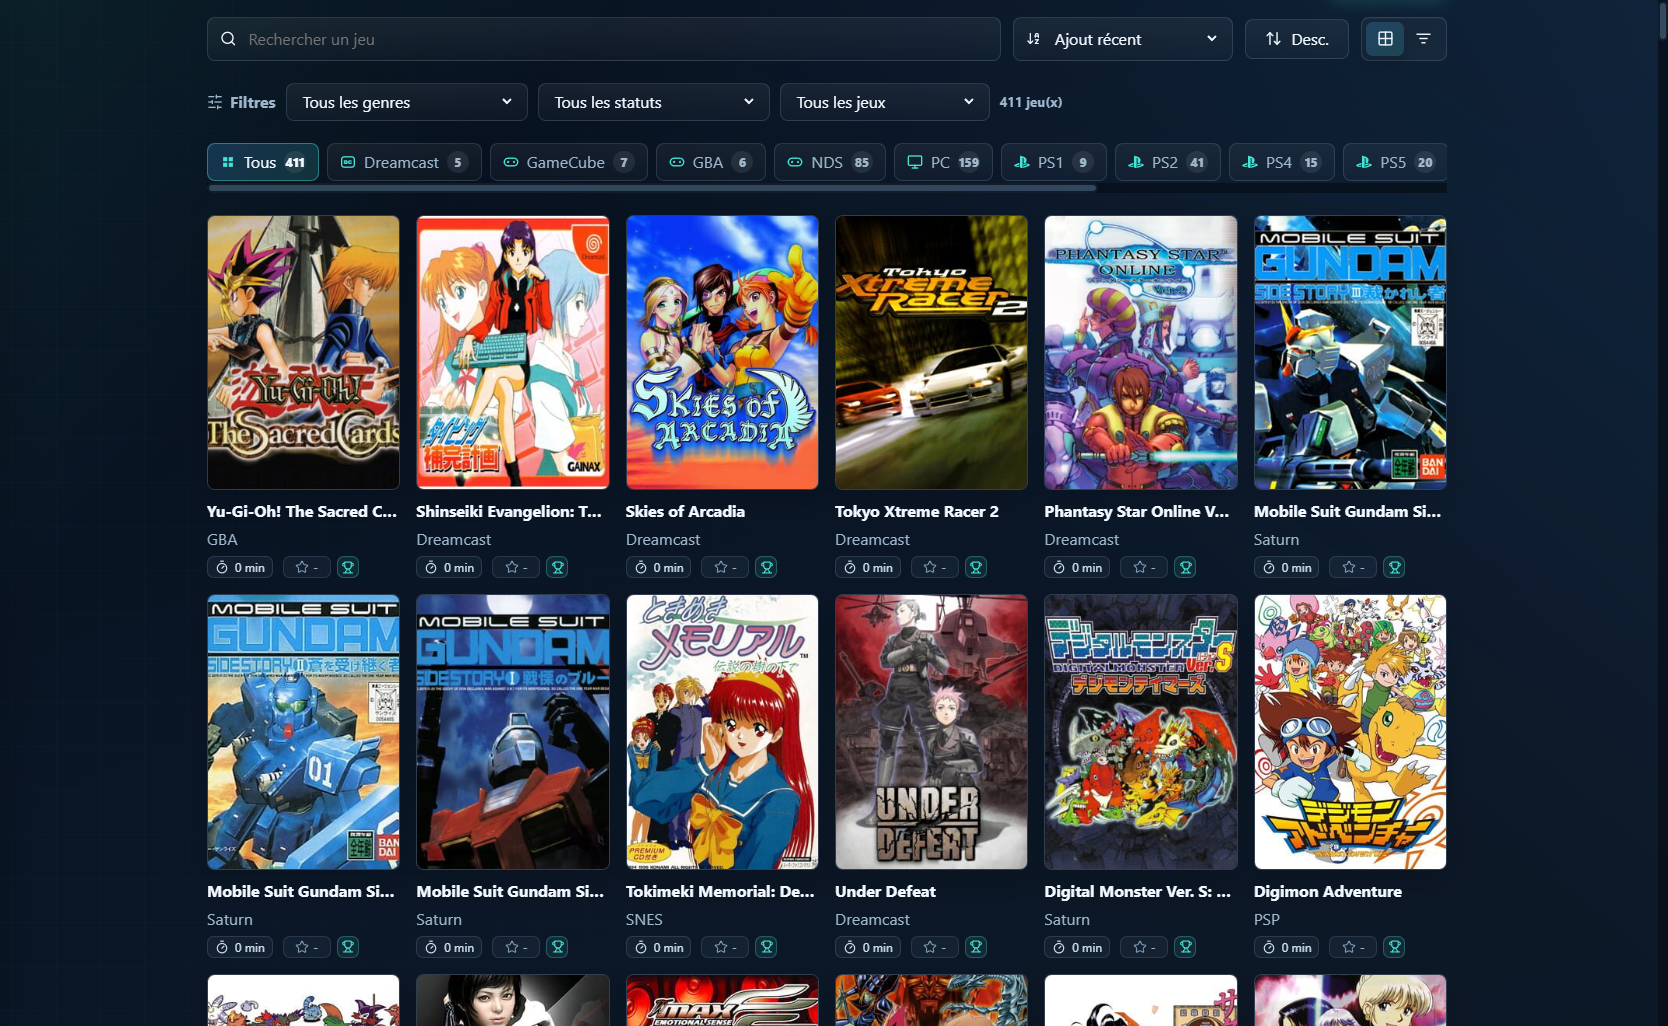Image resolution: width=1668 pixels, height=1026 pixels.
Task: Click 0 min playtime under Skies of Arcadia
Action: coord(660,567)
